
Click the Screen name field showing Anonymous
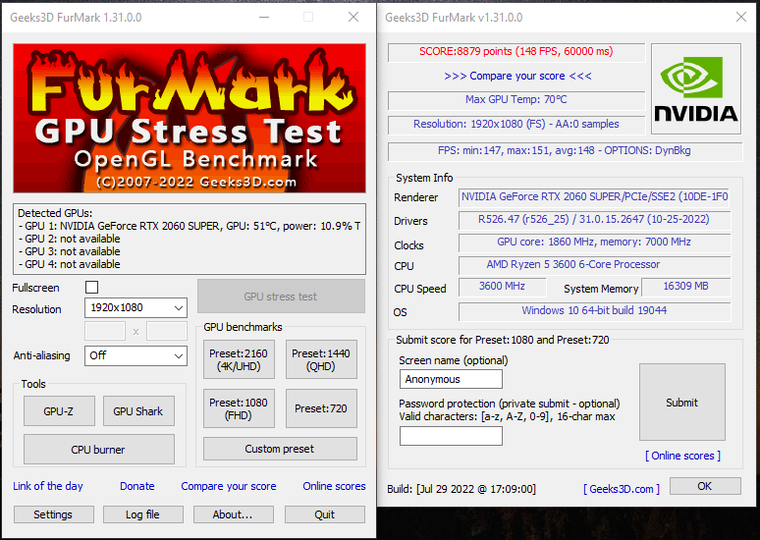coord(451,379)
